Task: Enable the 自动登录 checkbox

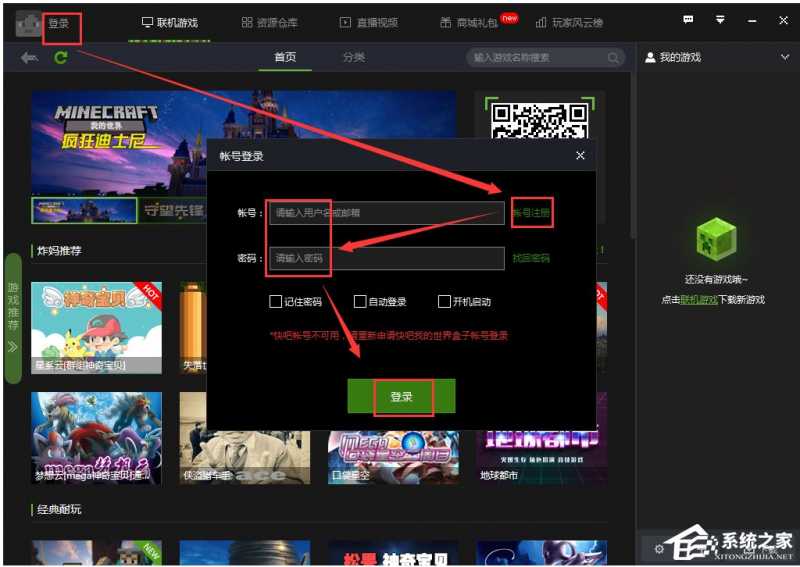Action: coord(360,302)
